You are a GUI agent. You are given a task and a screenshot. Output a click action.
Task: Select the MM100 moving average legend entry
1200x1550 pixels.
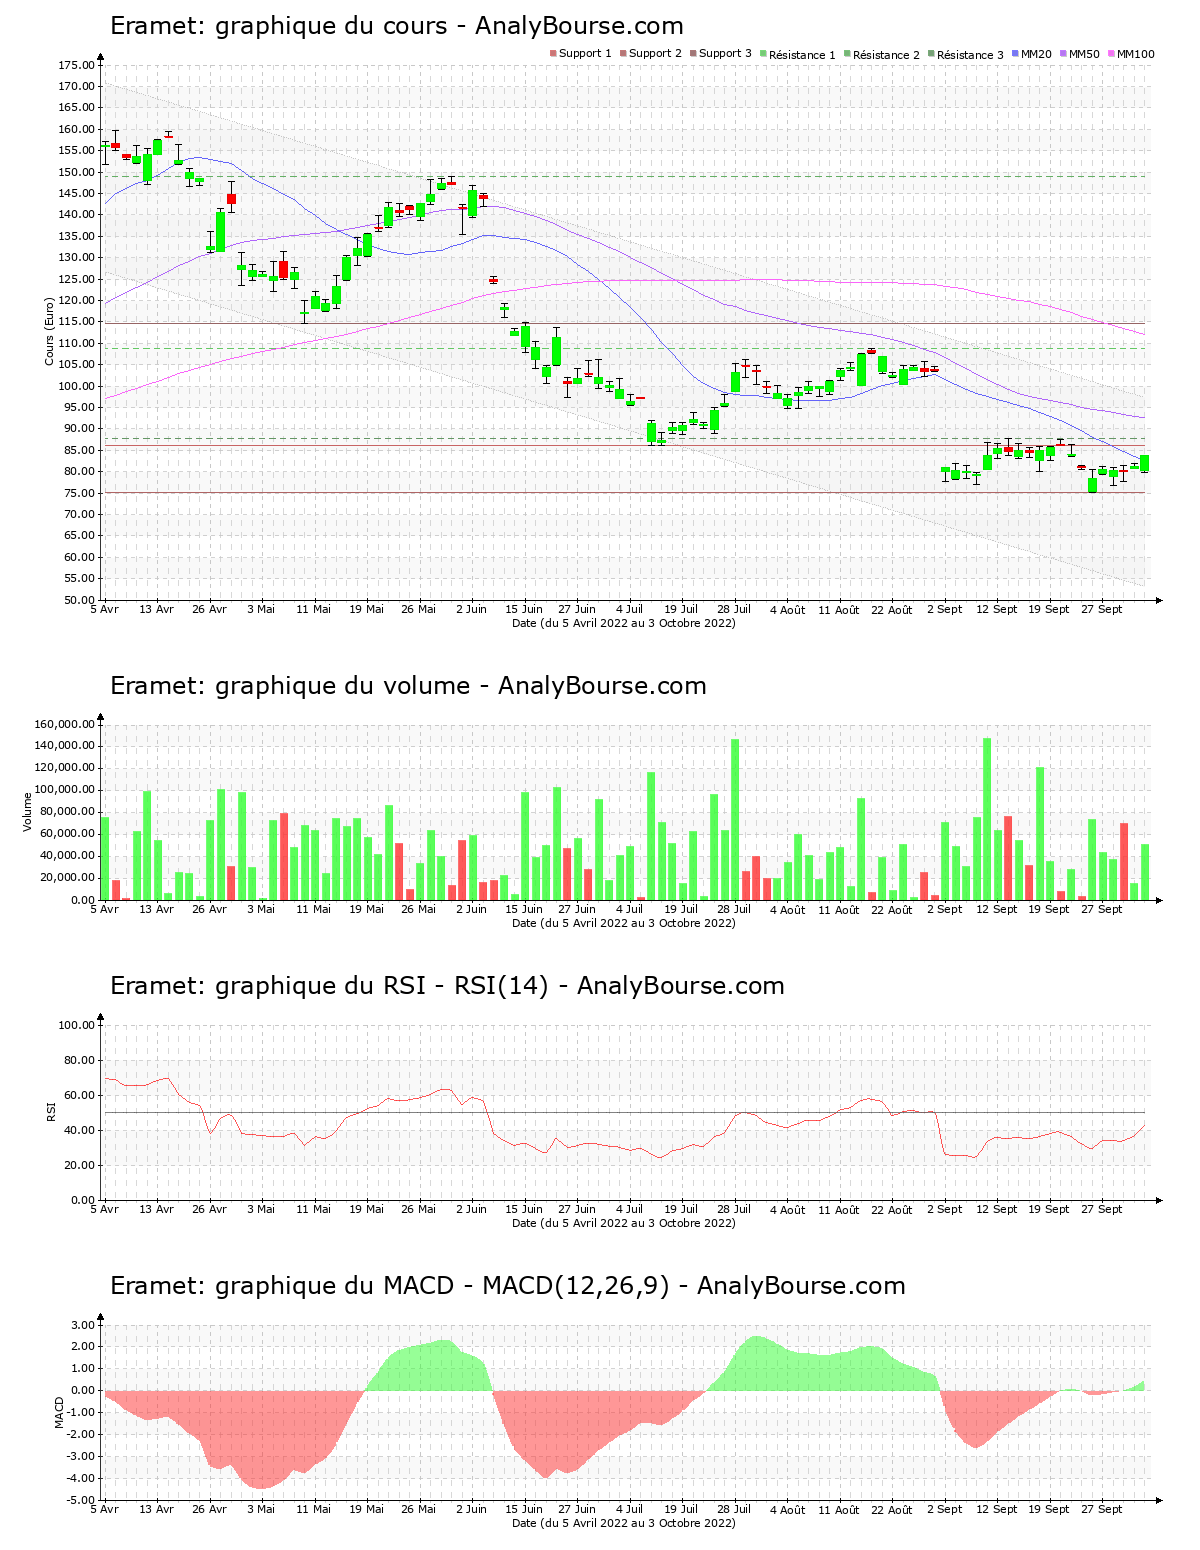1131,54
